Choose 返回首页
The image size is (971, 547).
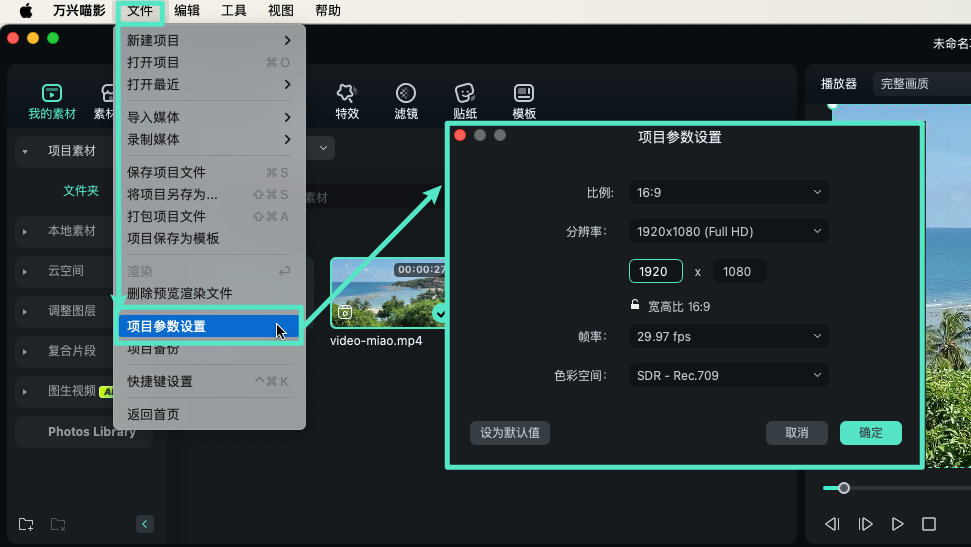209,414
